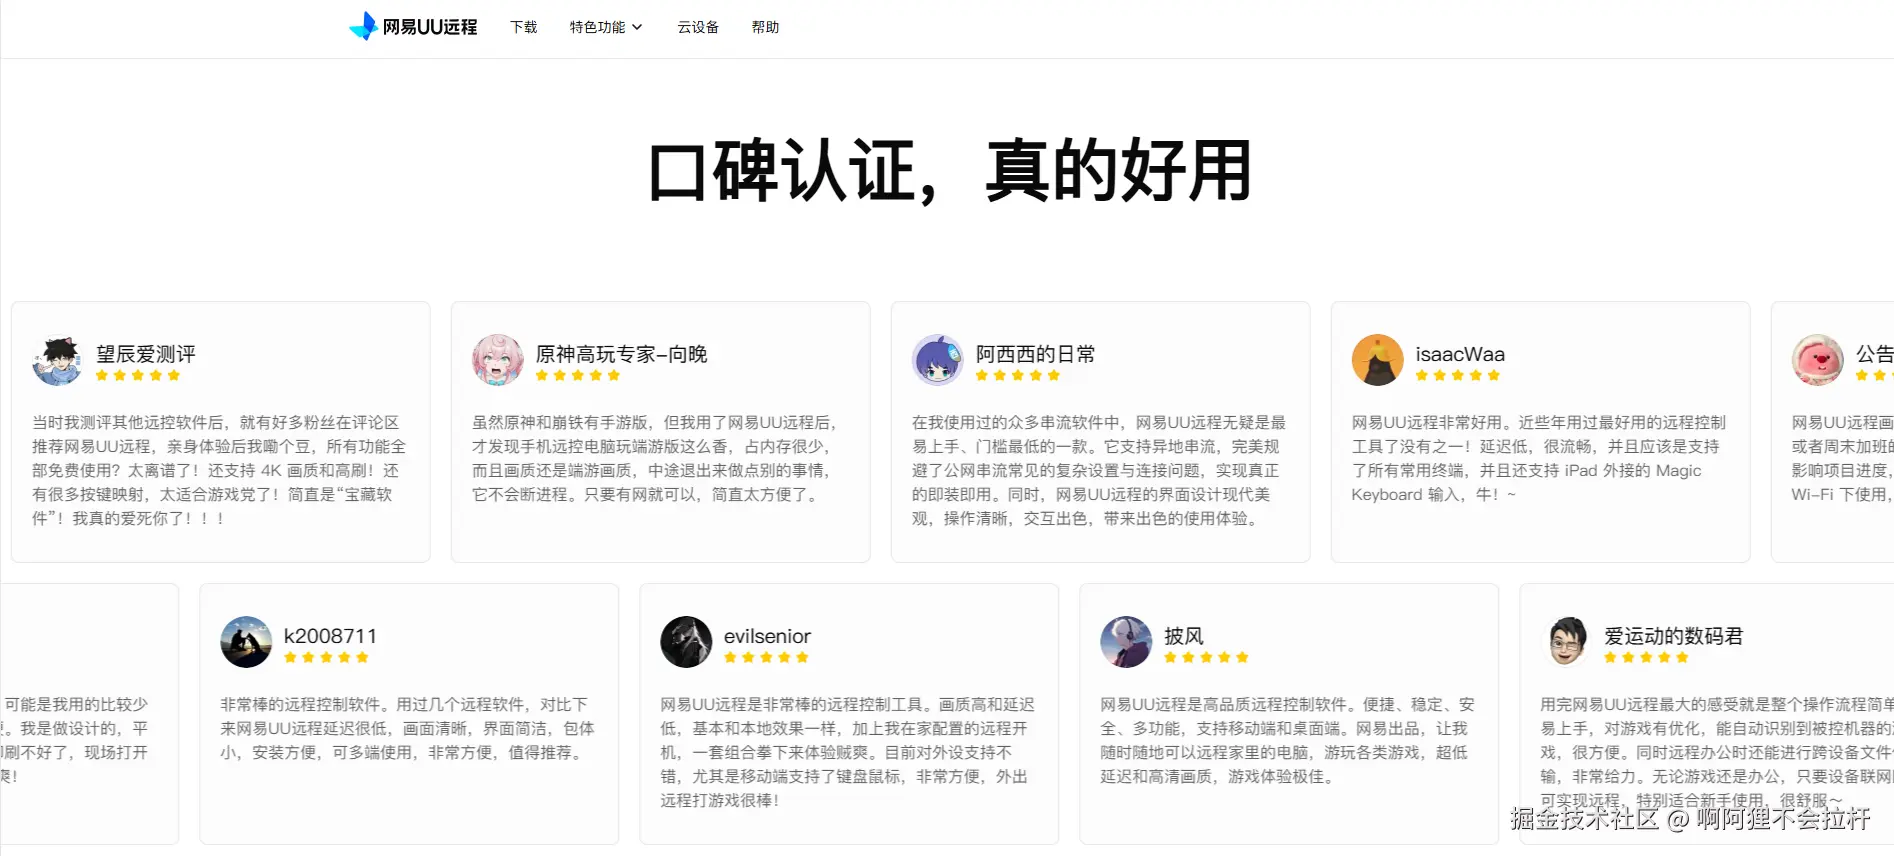Select the isaacWaa review card text

1538,458
